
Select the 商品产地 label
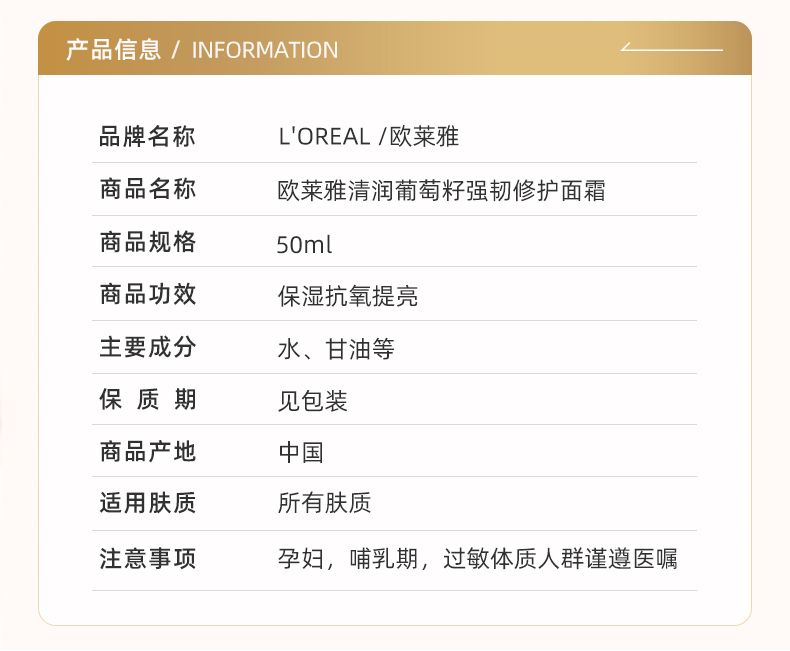point(147,451)
